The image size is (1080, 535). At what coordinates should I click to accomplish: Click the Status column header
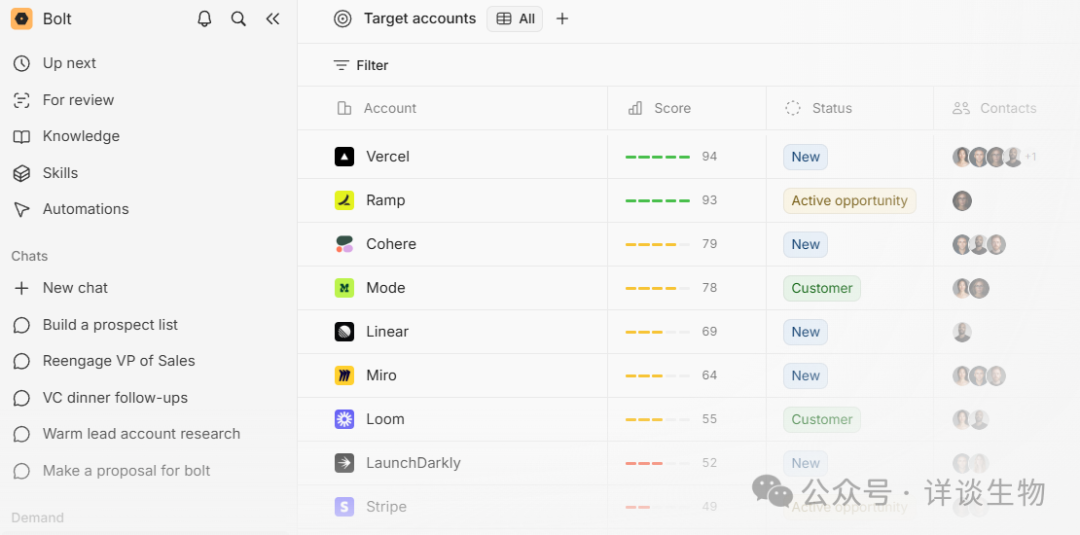(818, 108)
